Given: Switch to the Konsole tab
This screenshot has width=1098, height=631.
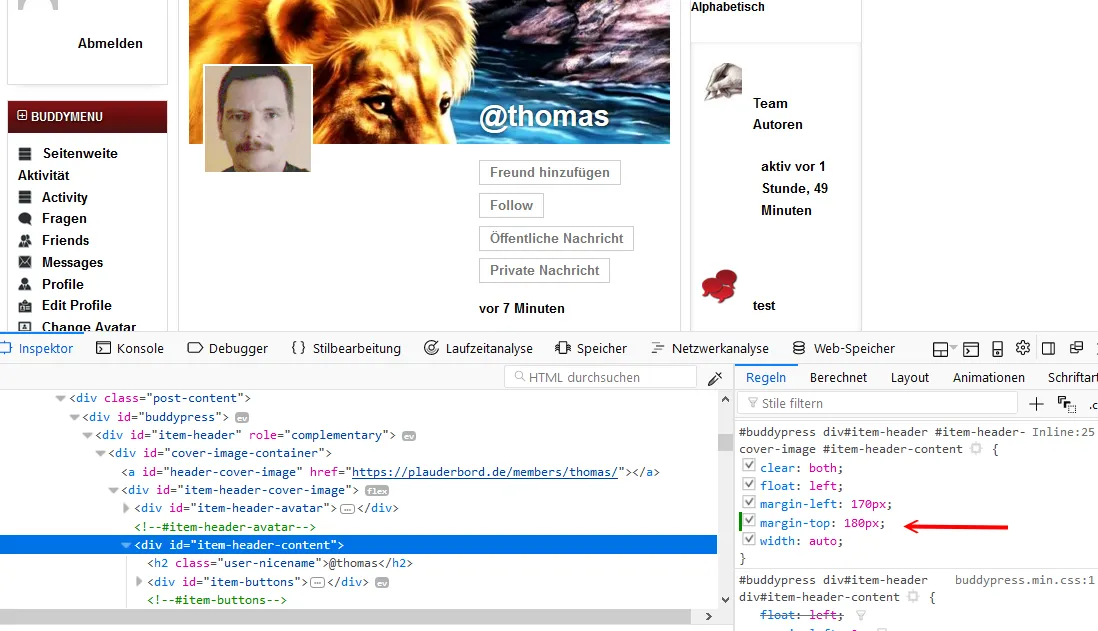Looking at the screenshot, I should pyautogui.click(x=130, y=348).
